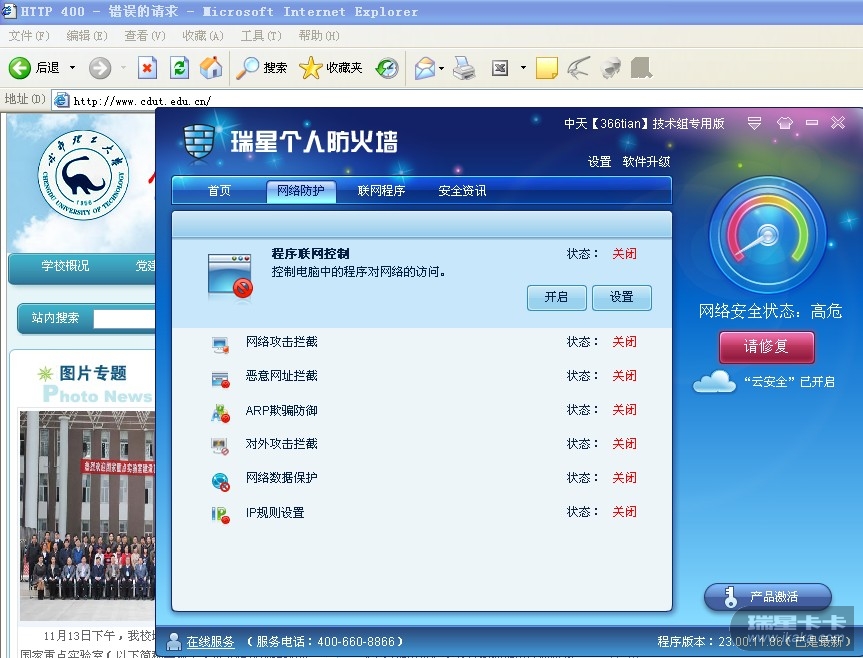Stop page loading with red X icon
Viewport: 863px width, 658px height.
147,68
